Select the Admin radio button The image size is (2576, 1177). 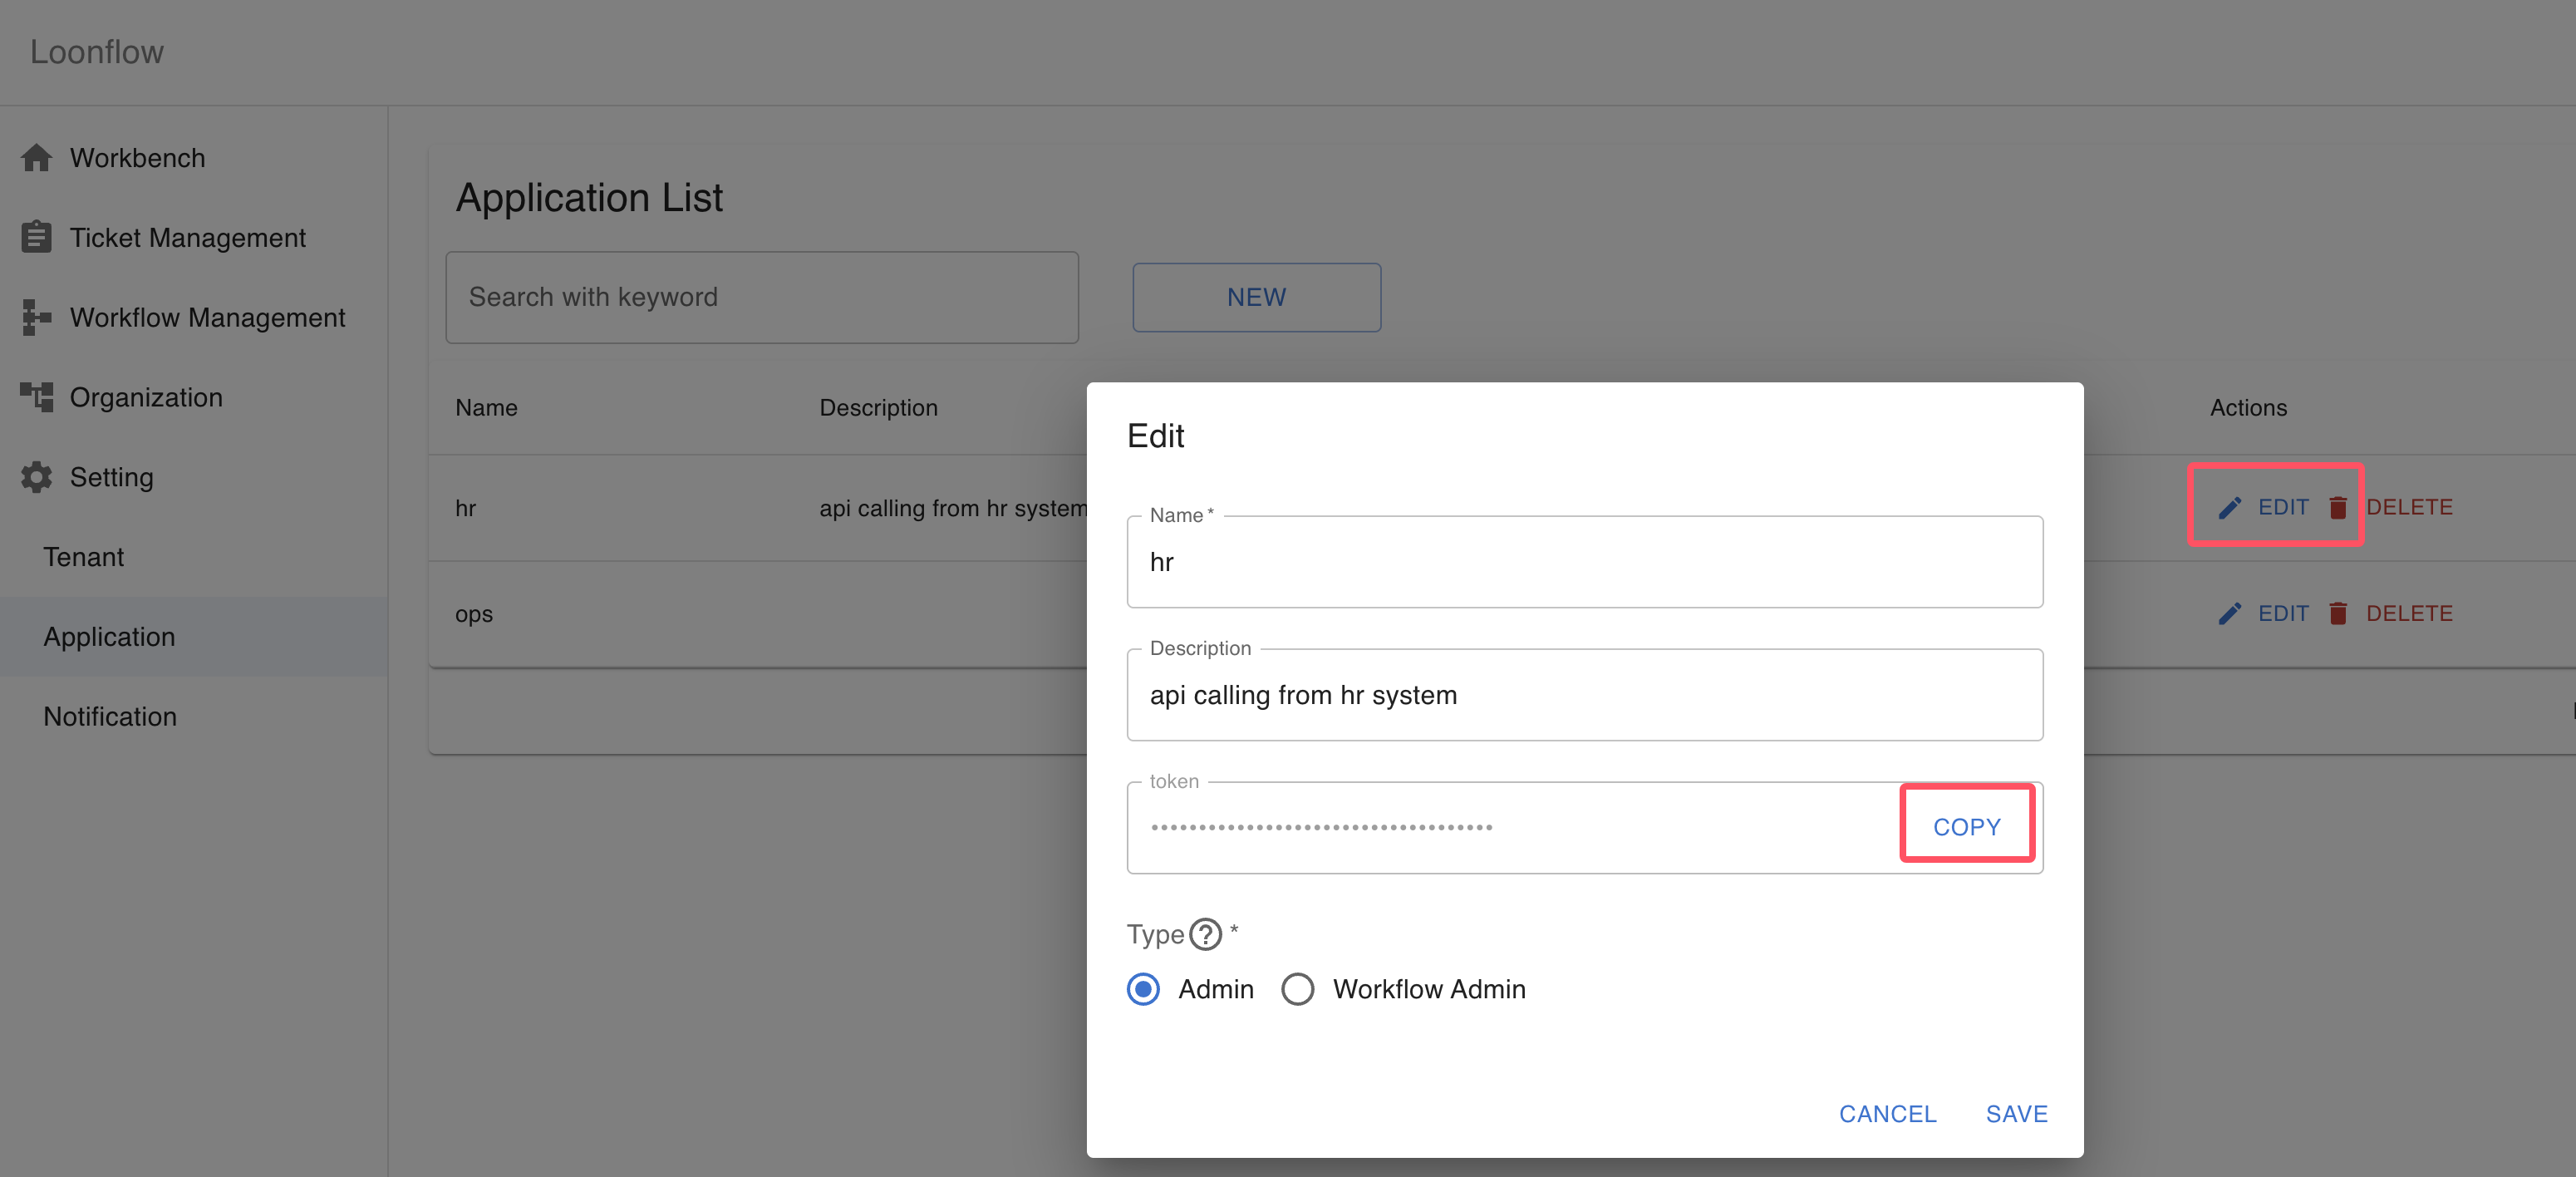[x=1143, y=989]
